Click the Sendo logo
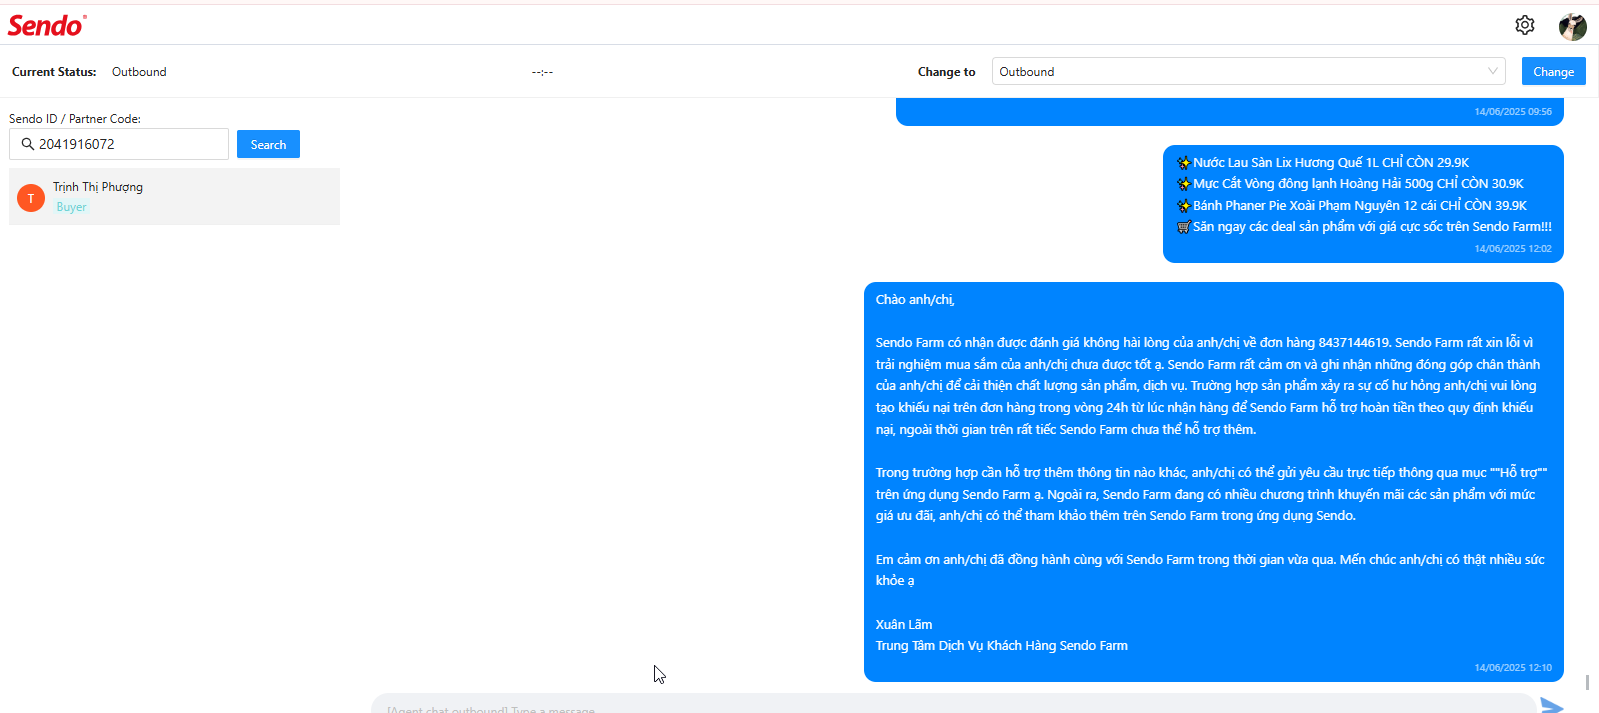Image resolution: width=1599 pixels, height=713 pixels. (47, 25)
